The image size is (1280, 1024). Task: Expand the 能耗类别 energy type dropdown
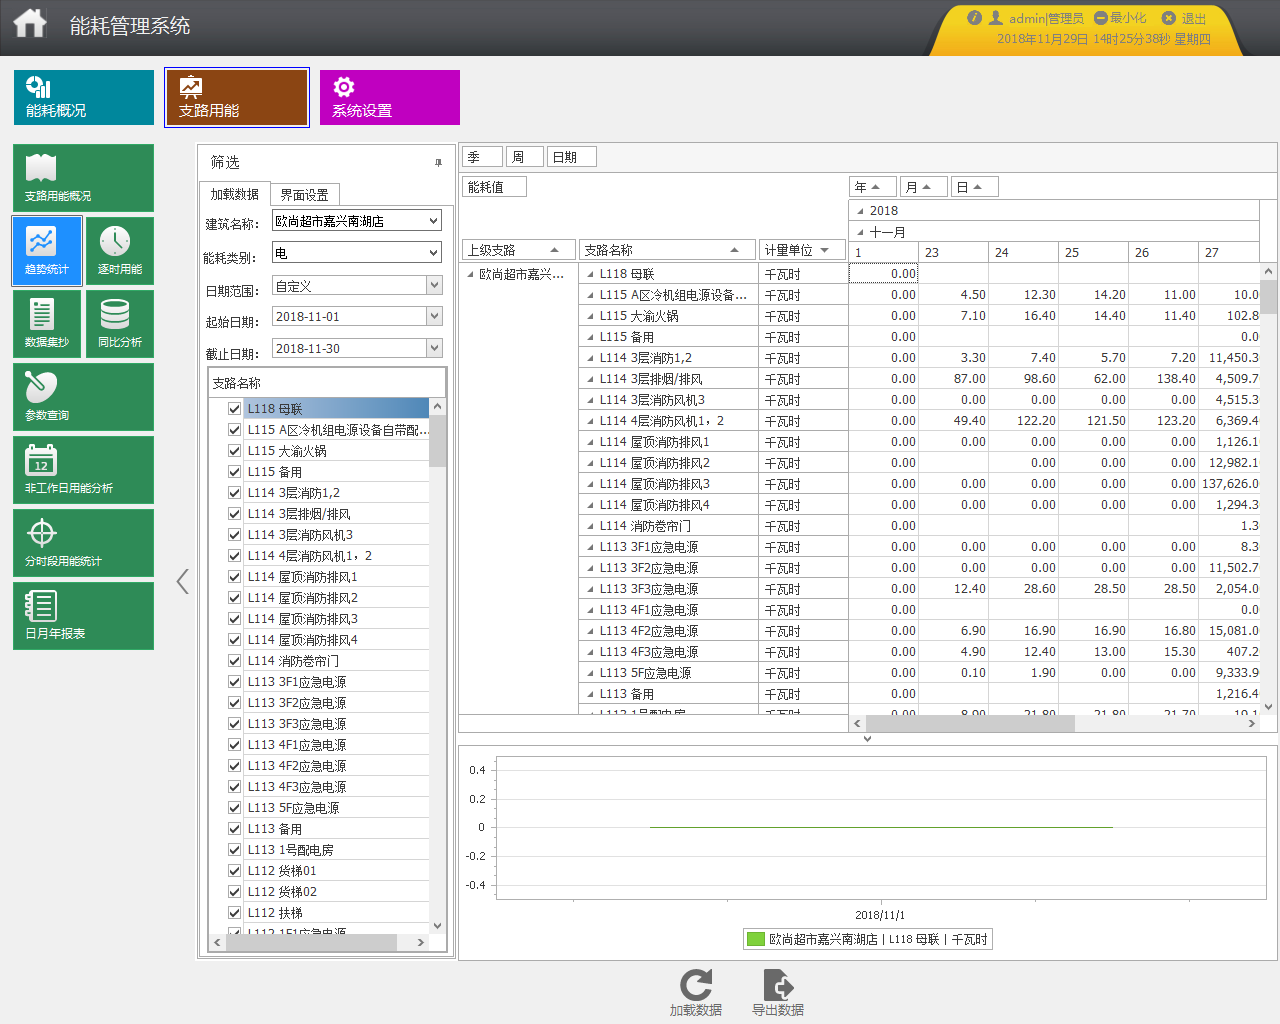click(x=434, y=253)
